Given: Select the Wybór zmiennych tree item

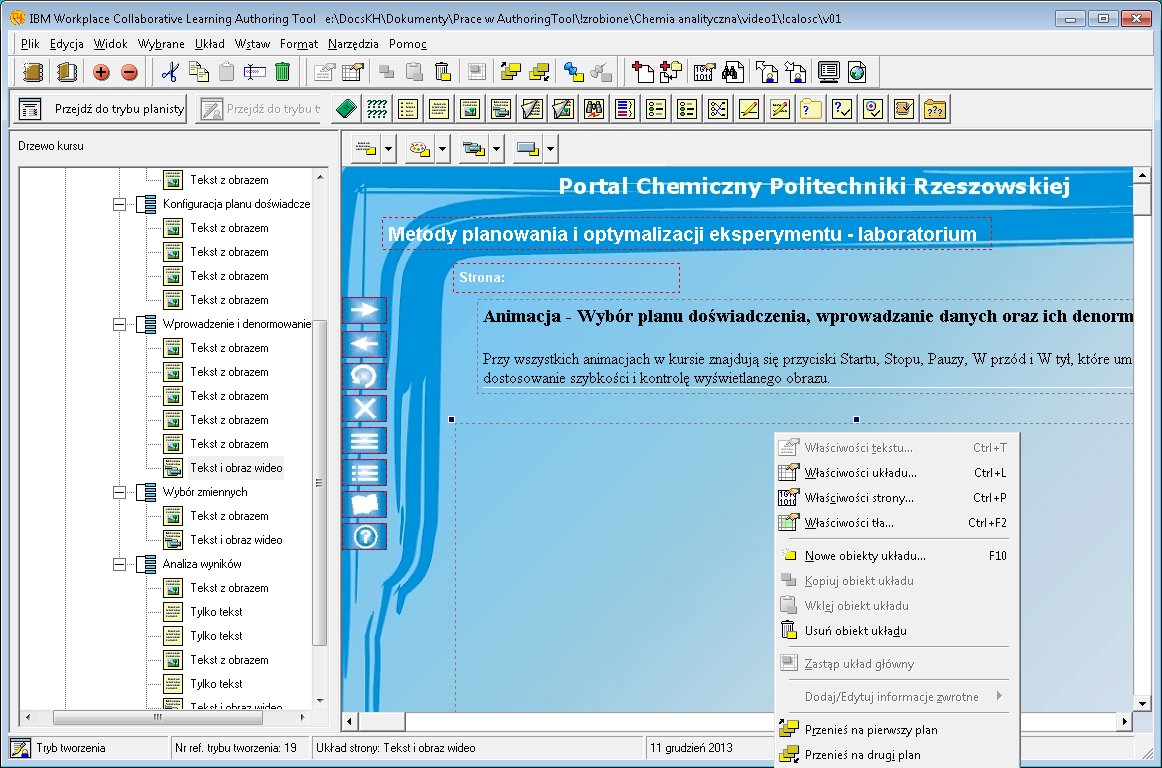Looking at the screenshot, I should [x=205, y=492].
